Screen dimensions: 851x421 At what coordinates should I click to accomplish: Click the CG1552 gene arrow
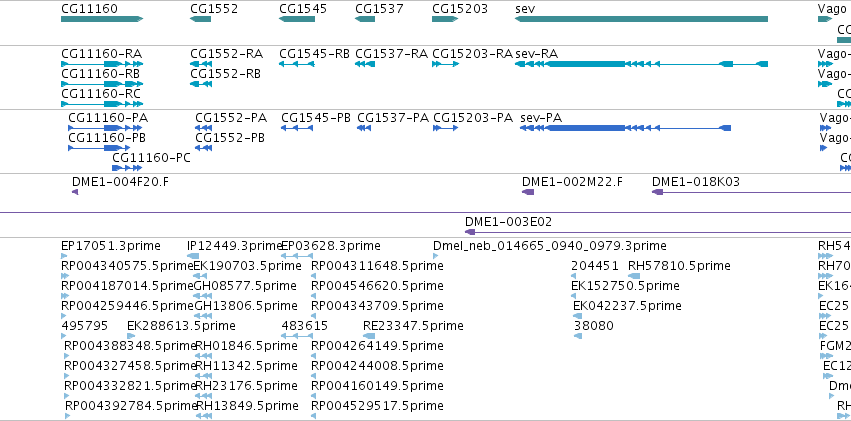[x=200, y=19]
